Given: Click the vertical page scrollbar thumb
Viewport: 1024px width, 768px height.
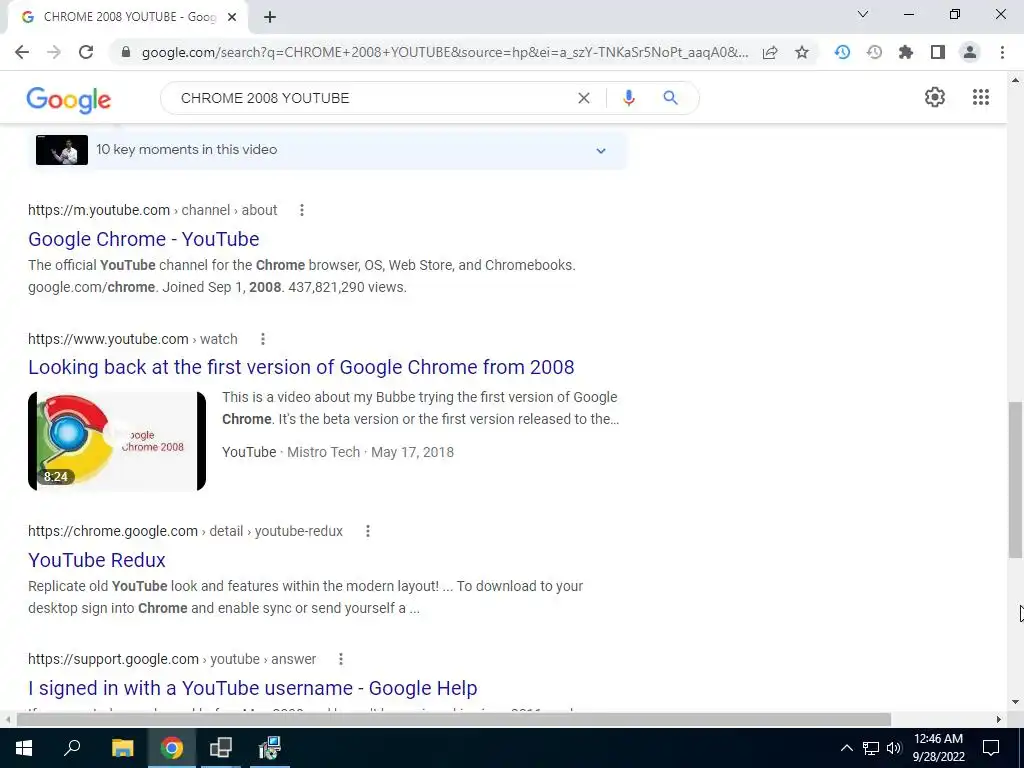Looking at the screenshot, I should pyautogui.click(x=1016, y=480).
